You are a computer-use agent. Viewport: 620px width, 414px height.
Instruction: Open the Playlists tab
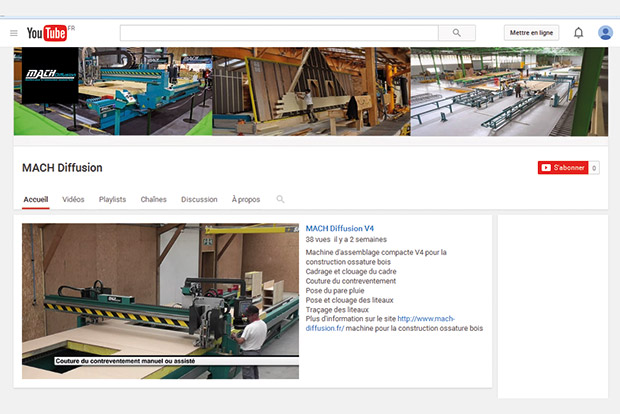pos(112,199)
